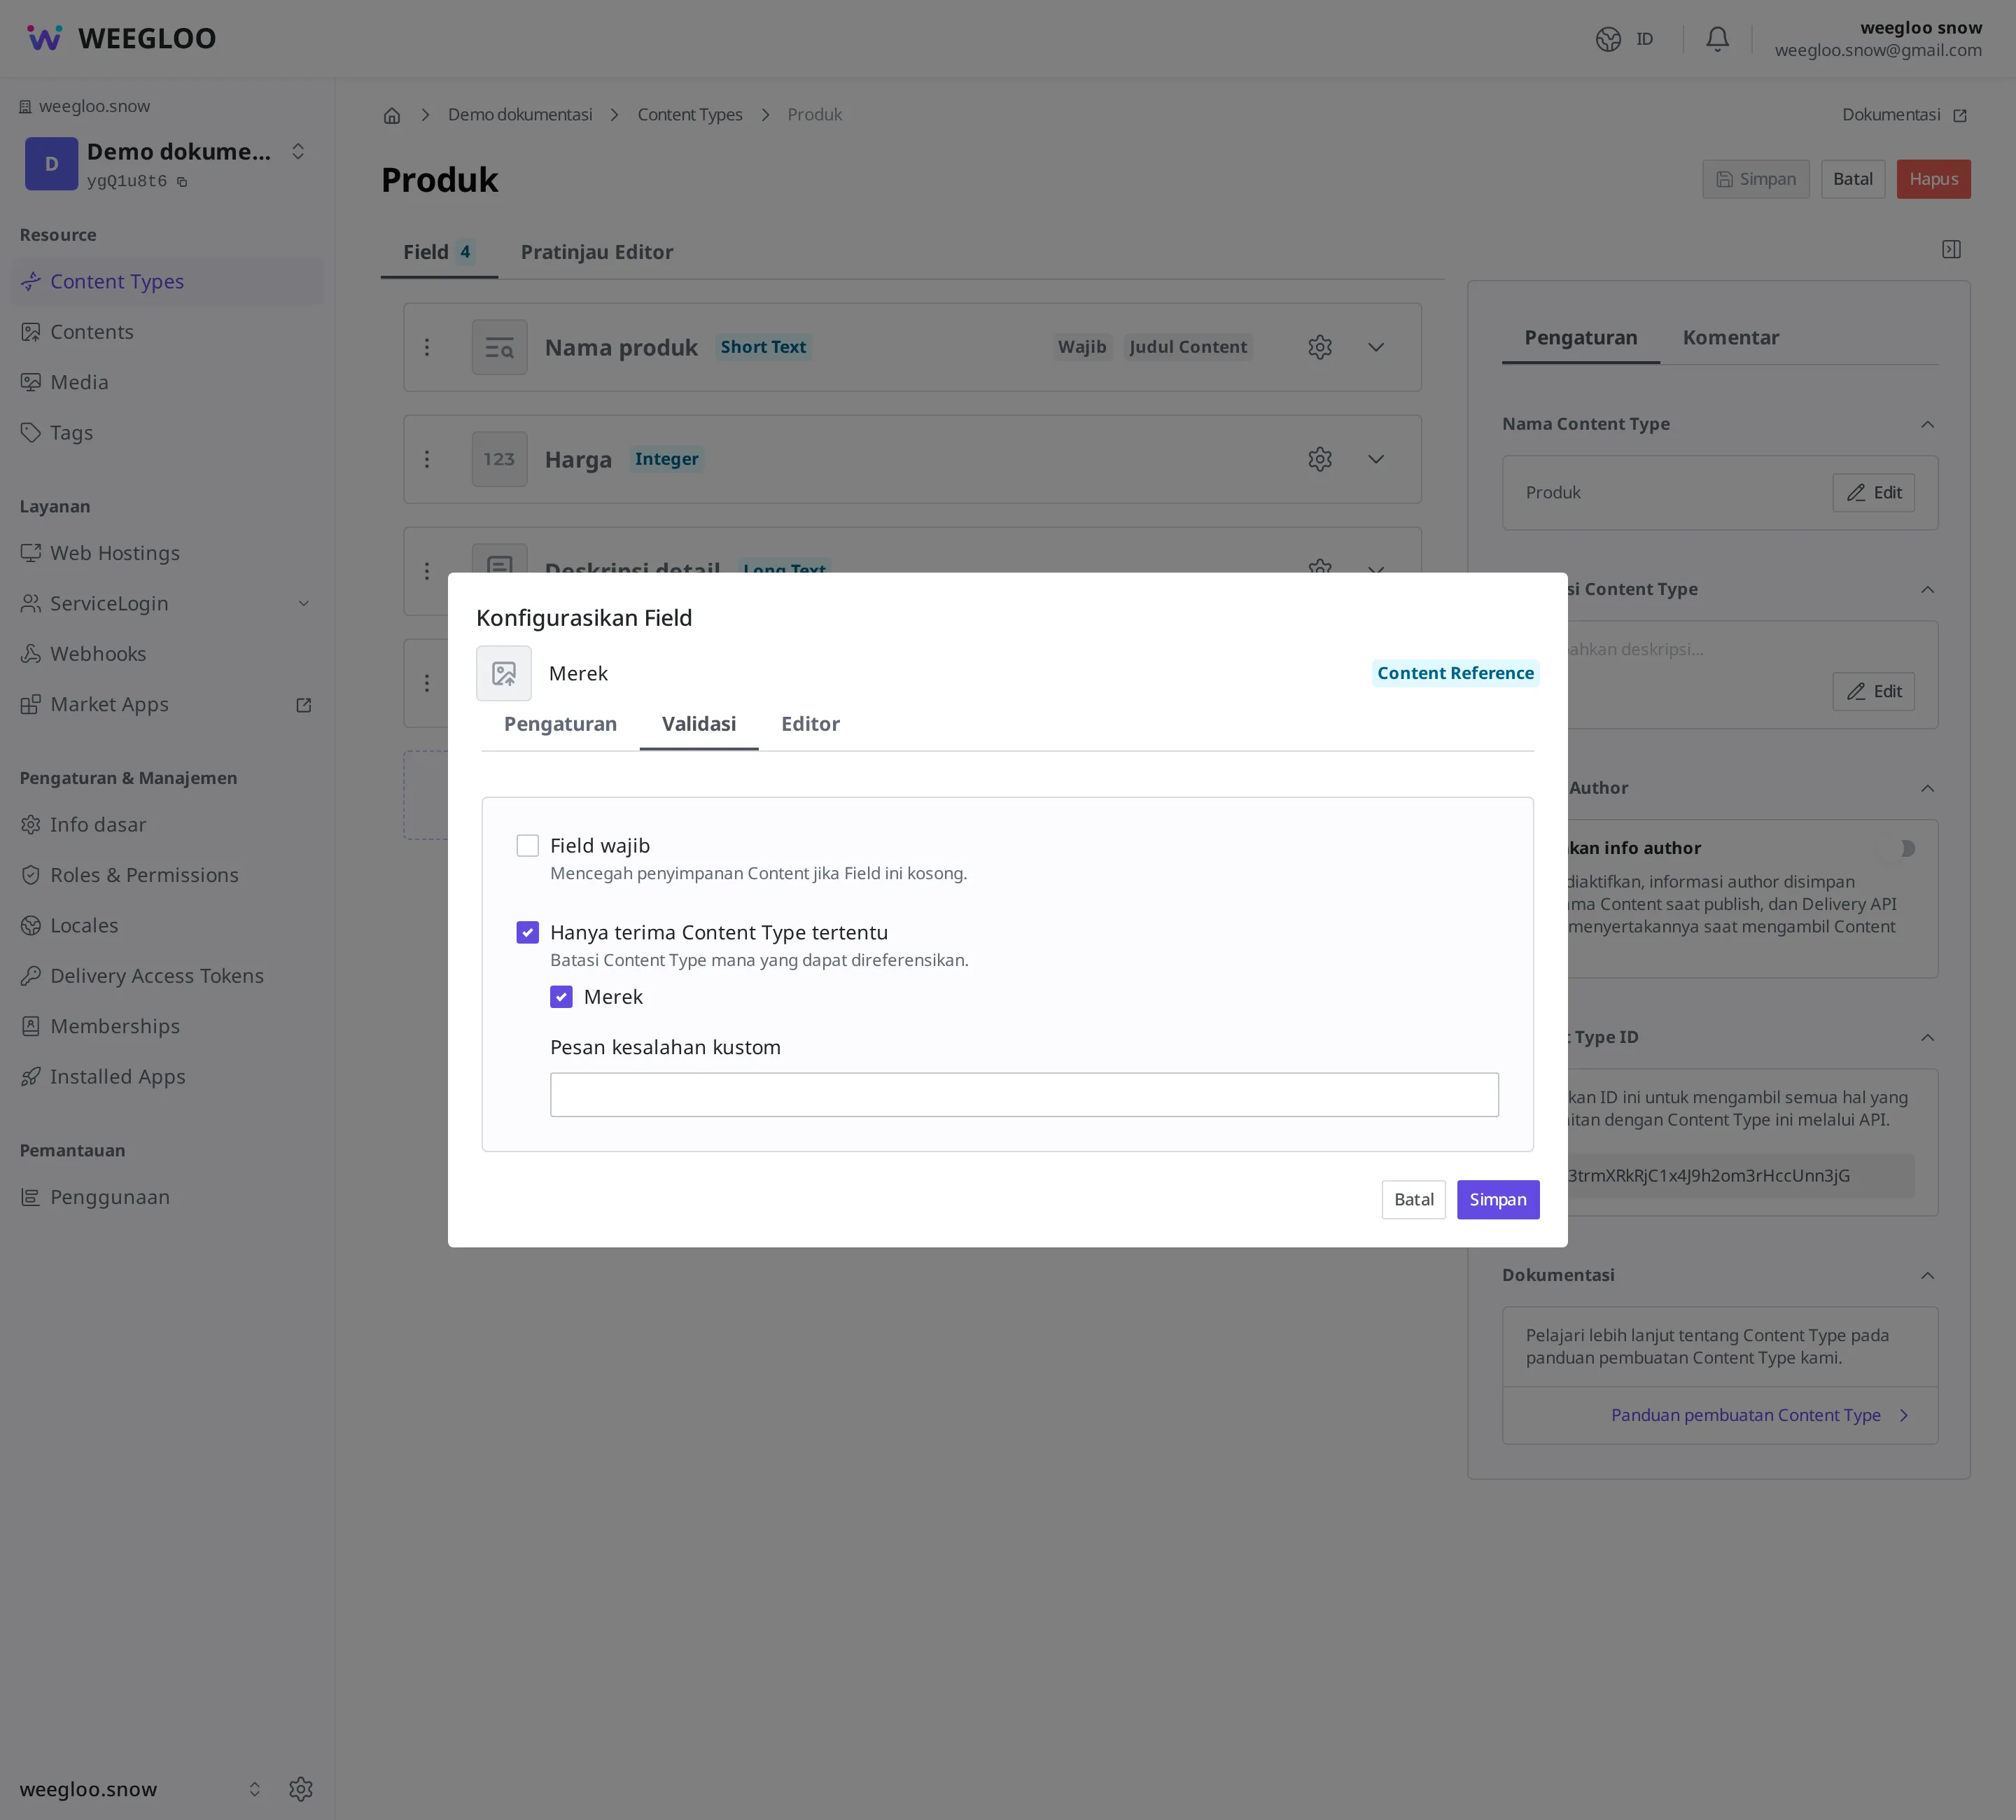
Task: Click Batal in the dialog
Action: click(1413, 1200)
